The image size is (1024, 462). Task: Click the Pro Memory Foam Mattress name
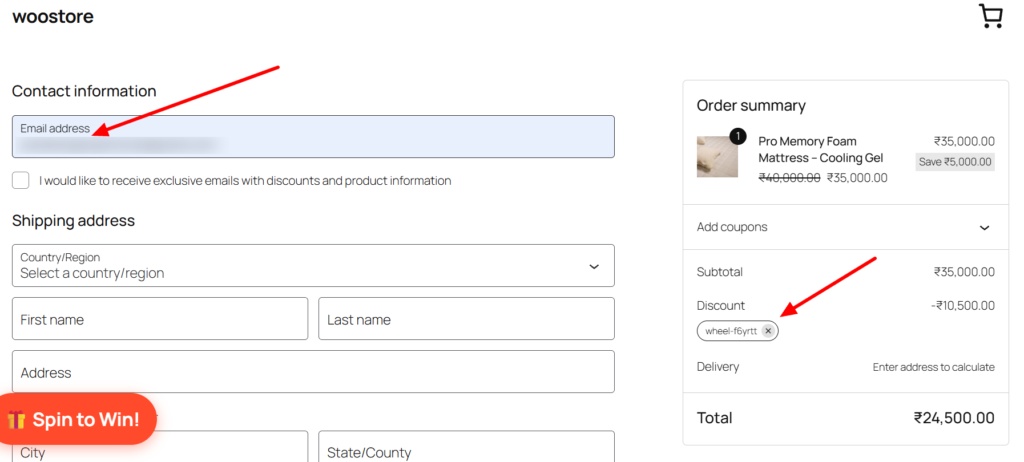820,150
